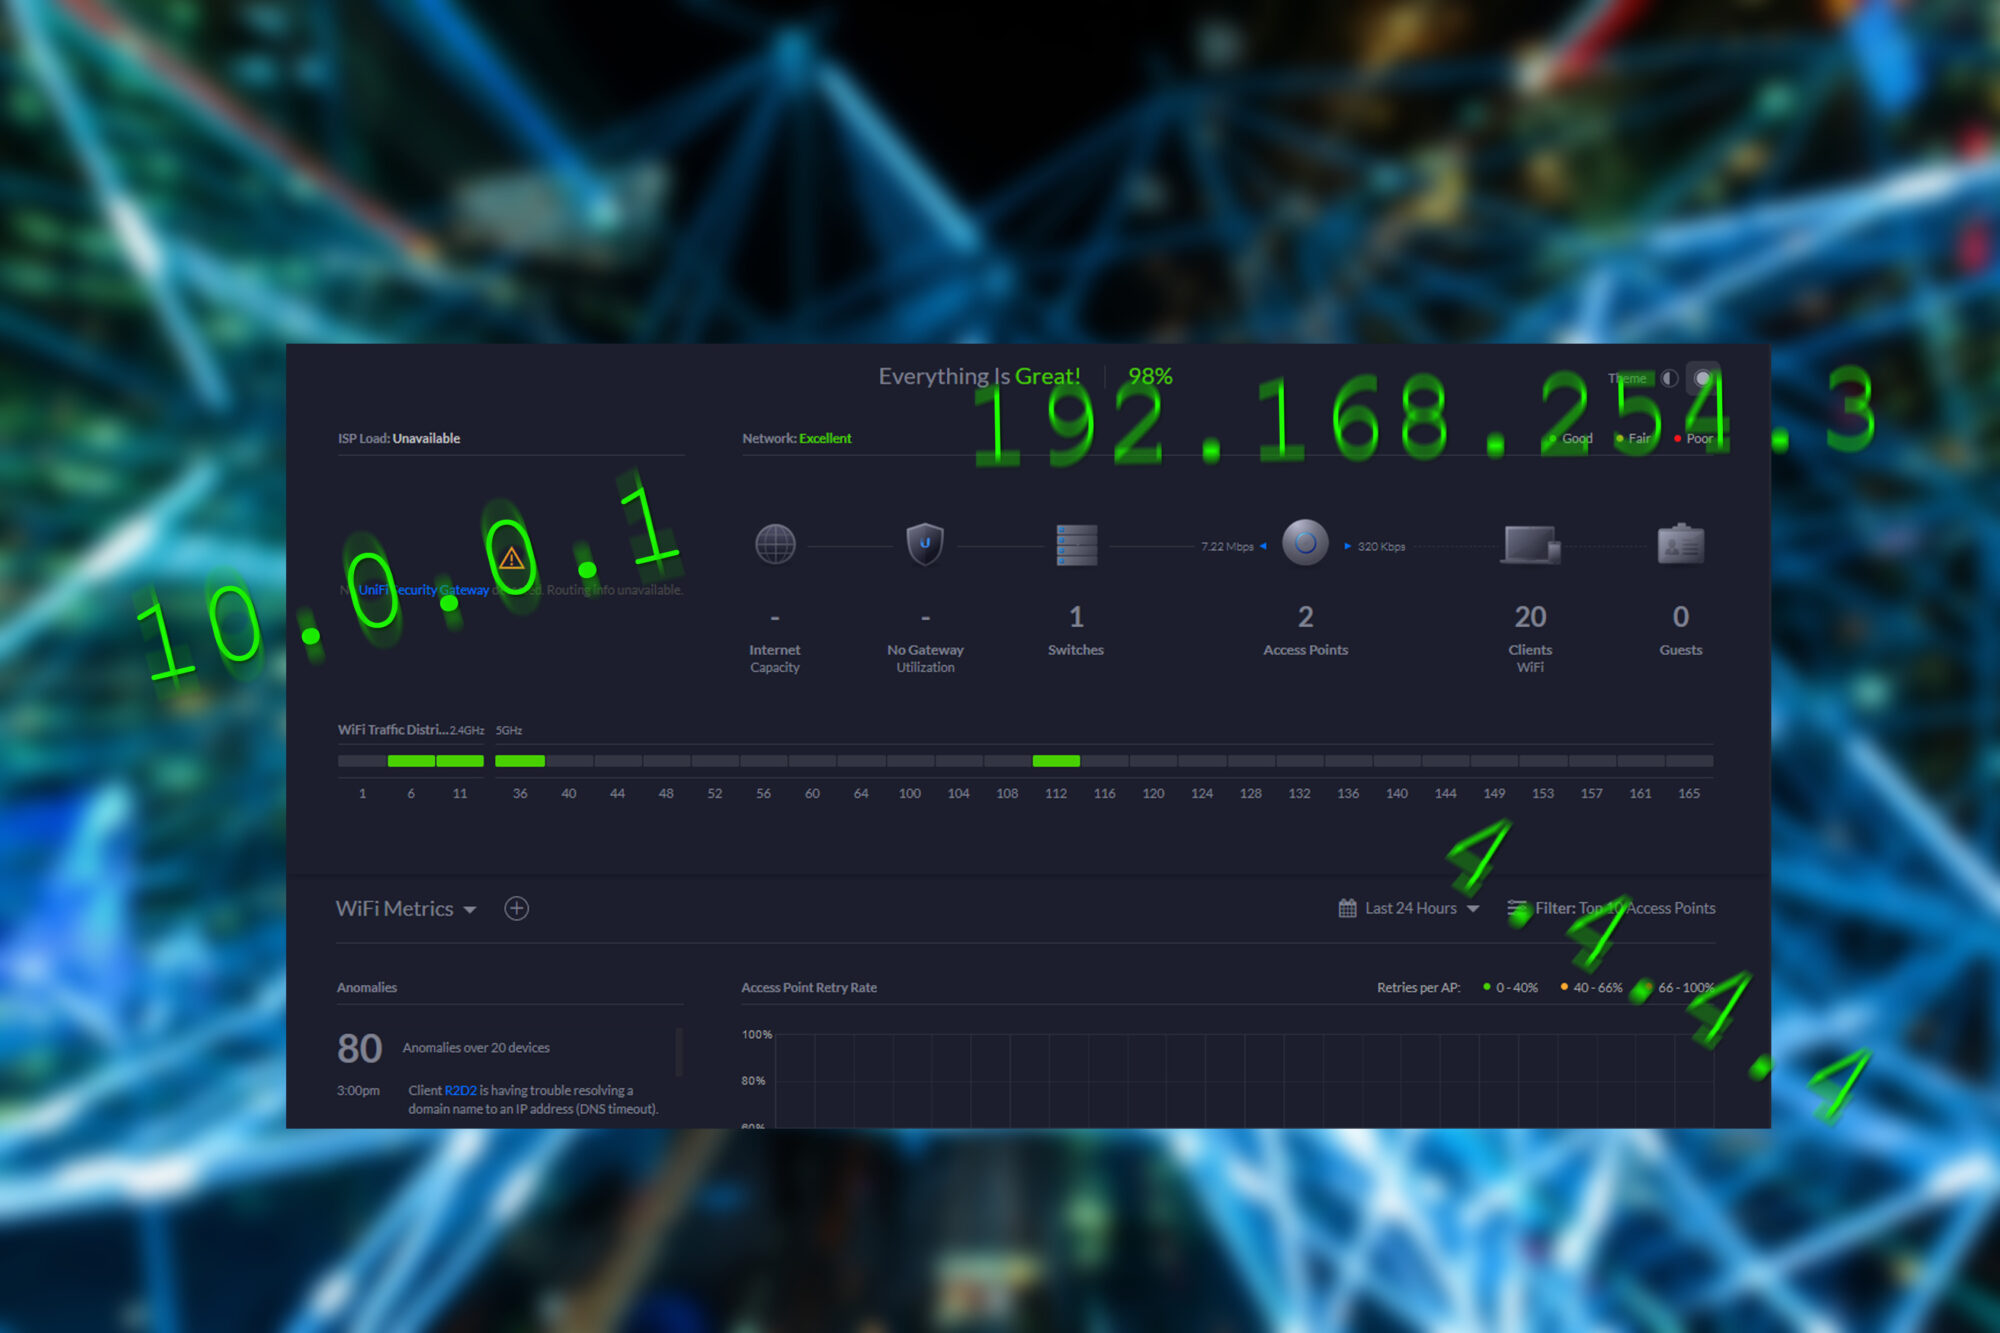Viewport: 2000px width, 1333px height.
Task: Switch theme using the half-circle icon
Action: point(1669,378)
